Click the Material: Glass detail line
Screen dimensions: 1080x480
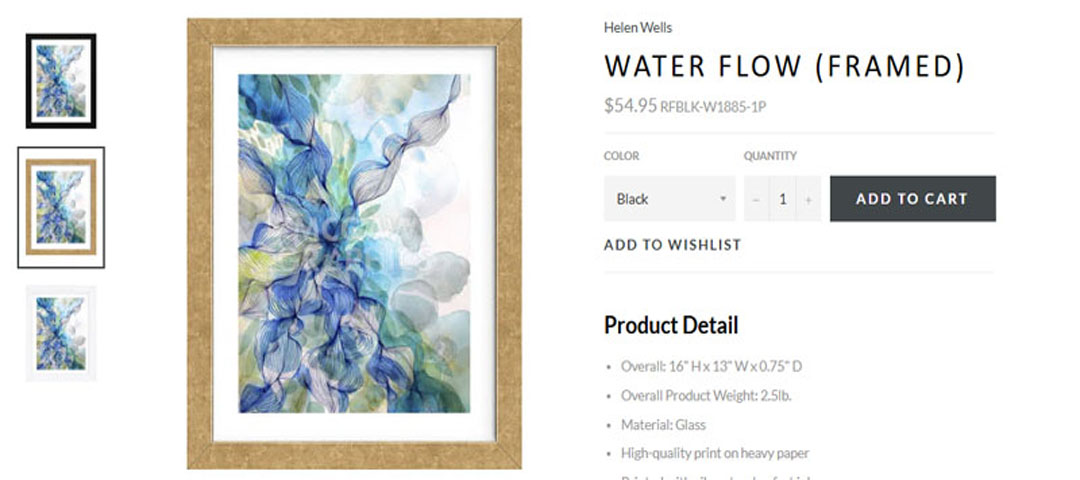(663, 425)
